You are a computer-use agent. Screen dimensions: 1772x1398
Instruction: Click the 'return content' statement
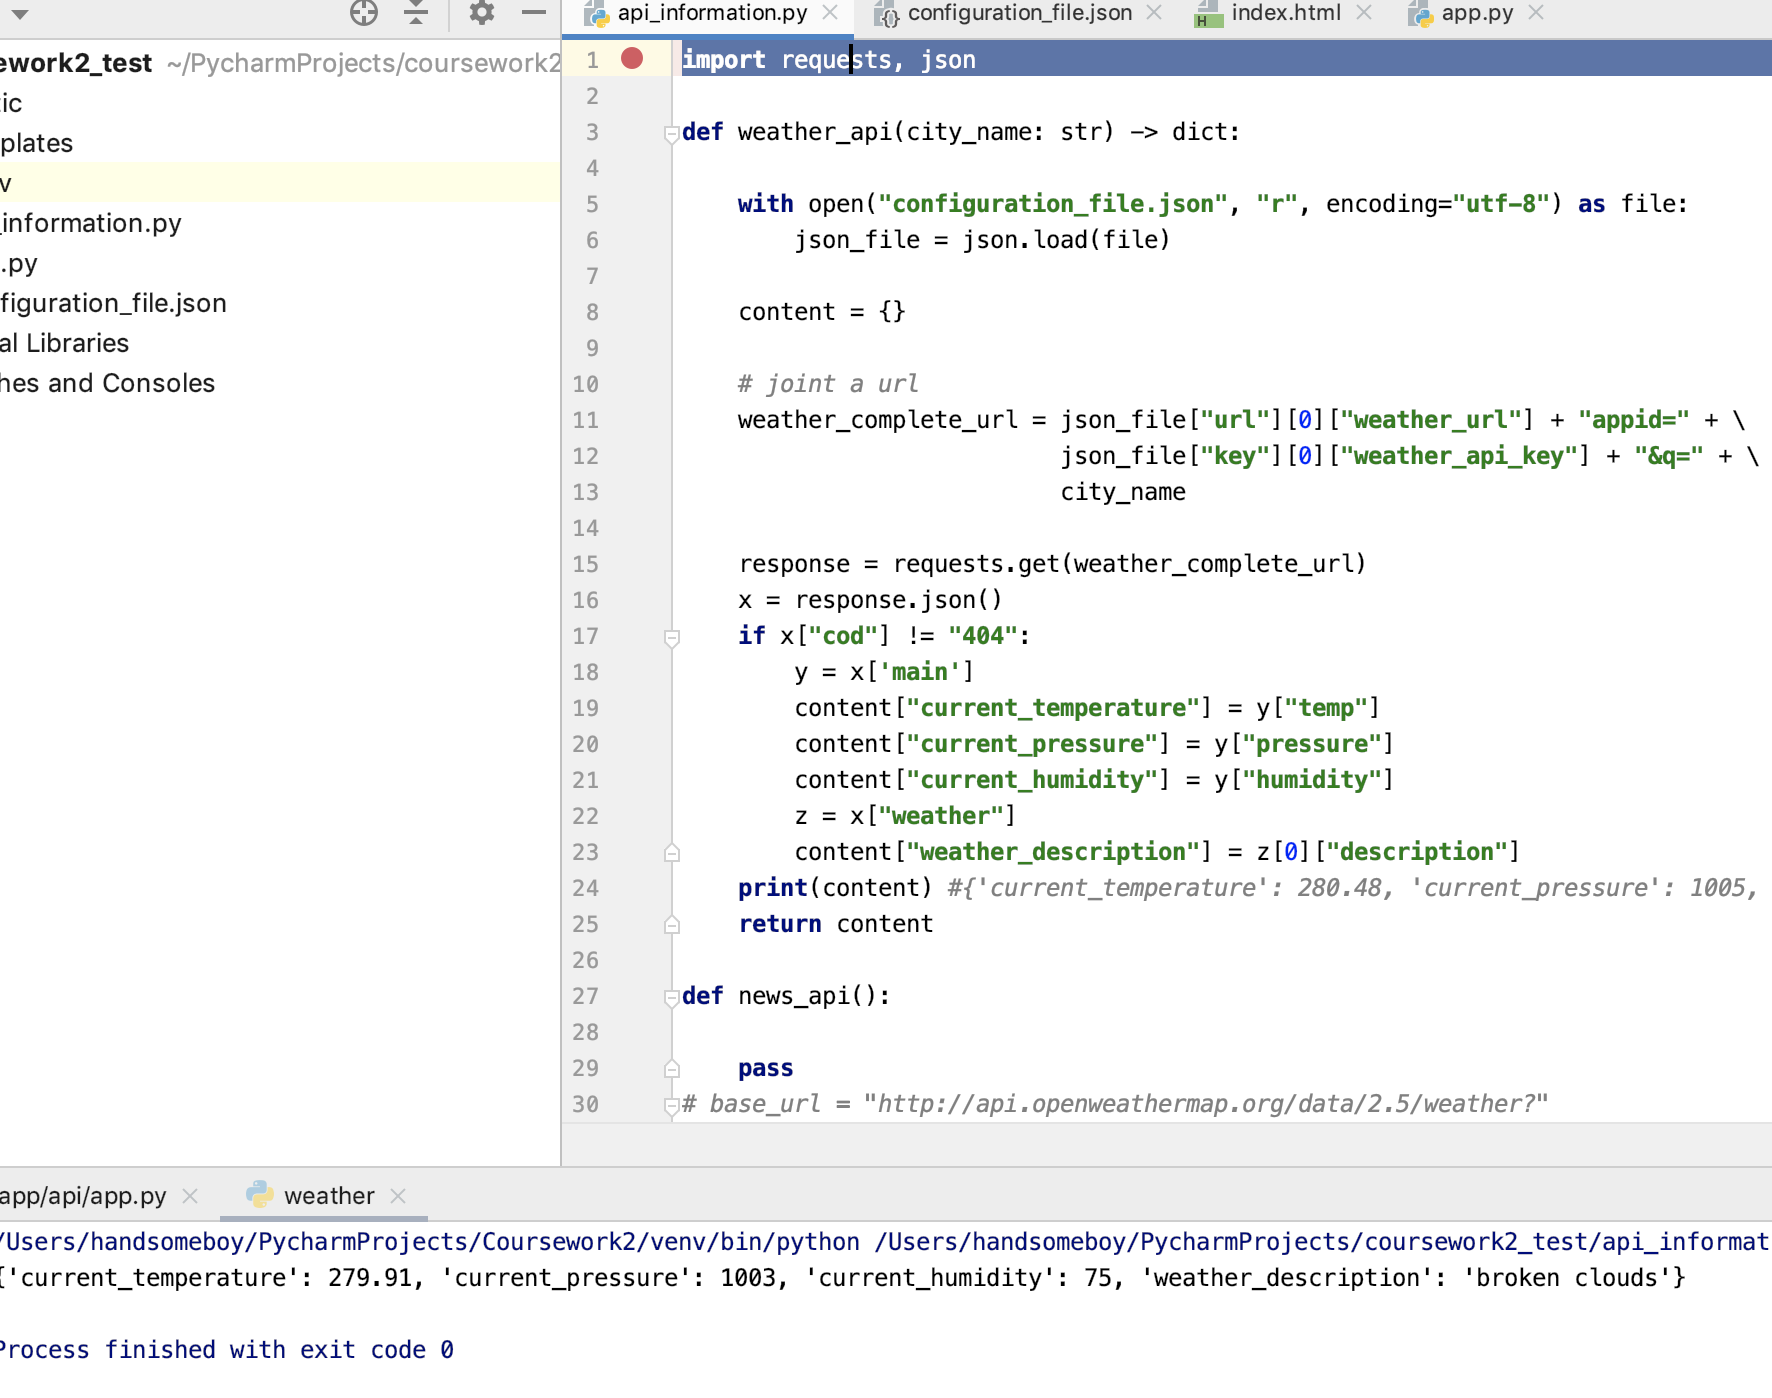(836, 924)
